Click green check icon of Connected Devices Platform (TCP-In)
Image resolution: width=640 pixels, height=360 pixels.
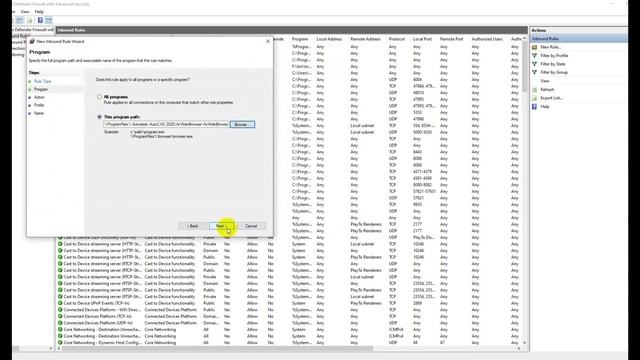60,316
